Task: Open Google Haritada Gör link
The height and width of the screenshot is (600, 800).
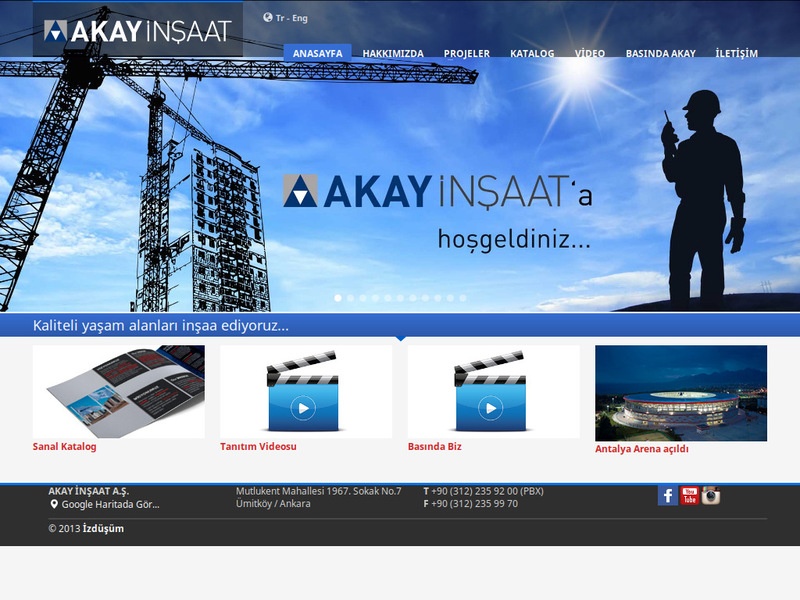Action: (x=110, y=504)
